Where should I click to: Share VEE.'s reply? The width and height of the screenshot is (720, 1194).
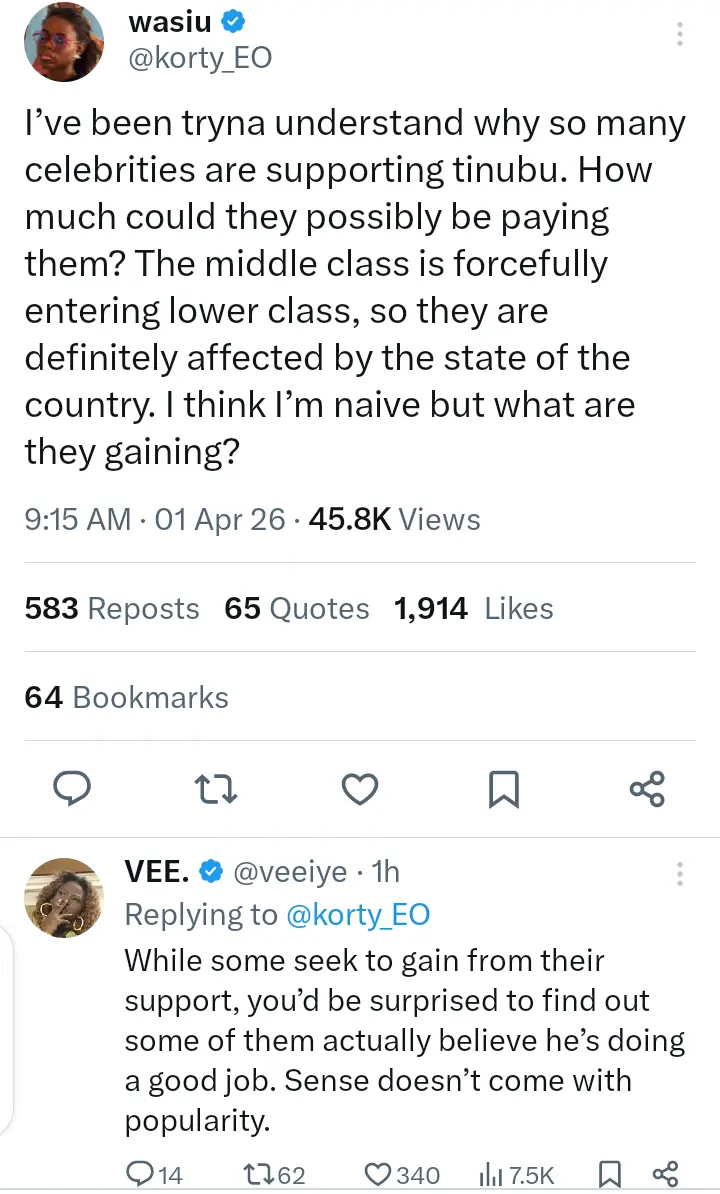pyautogui.click(x=665, y=1174)
